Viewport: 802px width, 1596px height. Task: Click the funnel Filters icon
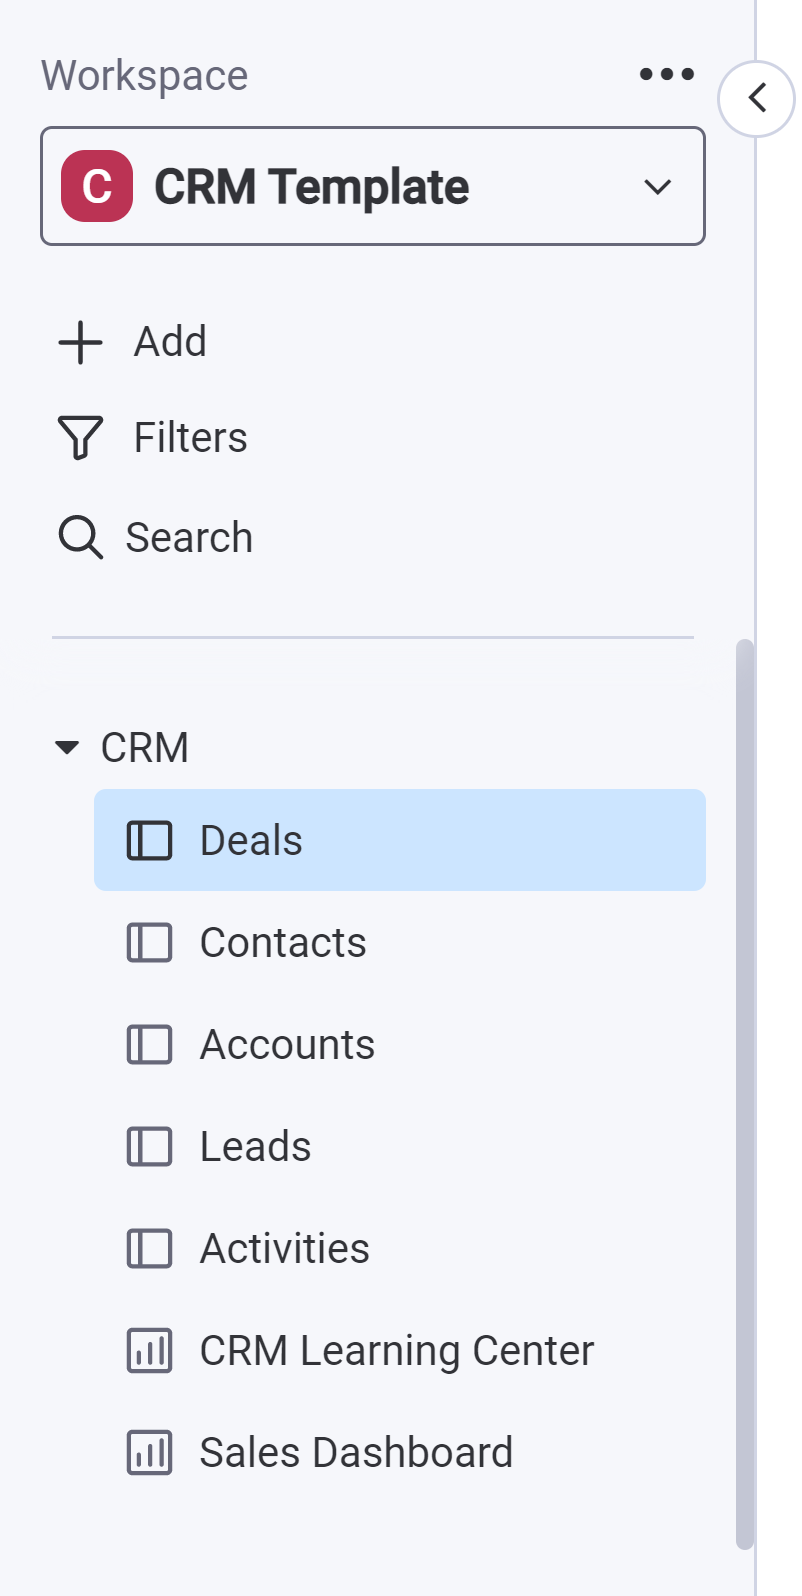coord(81,438)
